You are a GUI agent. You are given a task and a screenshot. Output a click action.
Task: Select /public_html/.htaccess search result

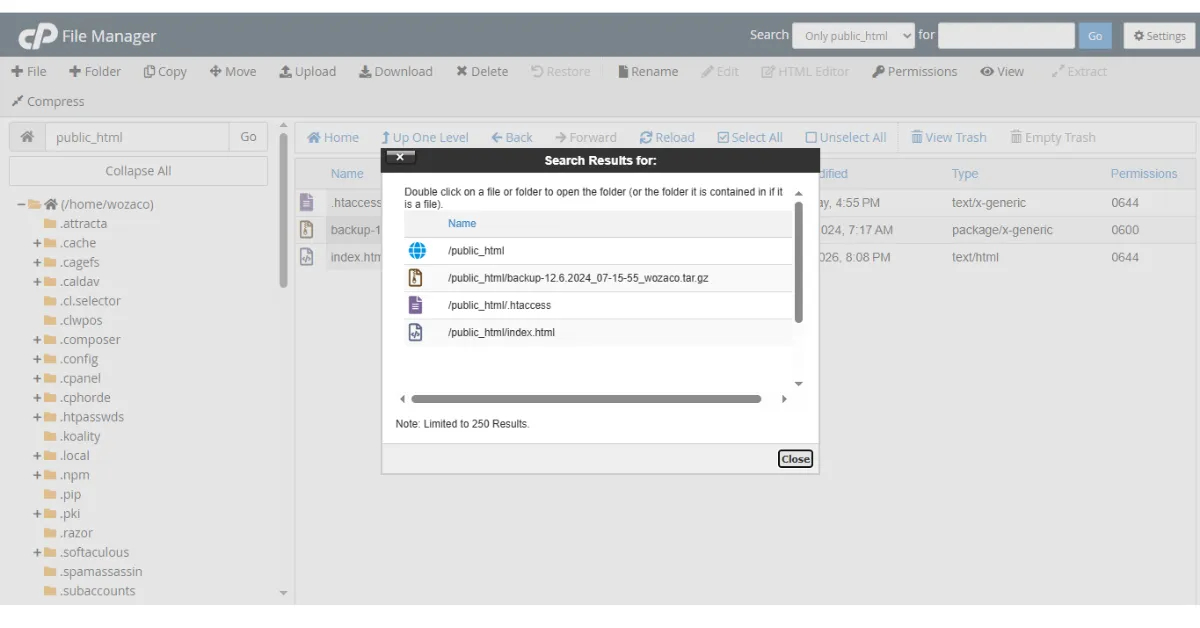(x=499, y=305)
